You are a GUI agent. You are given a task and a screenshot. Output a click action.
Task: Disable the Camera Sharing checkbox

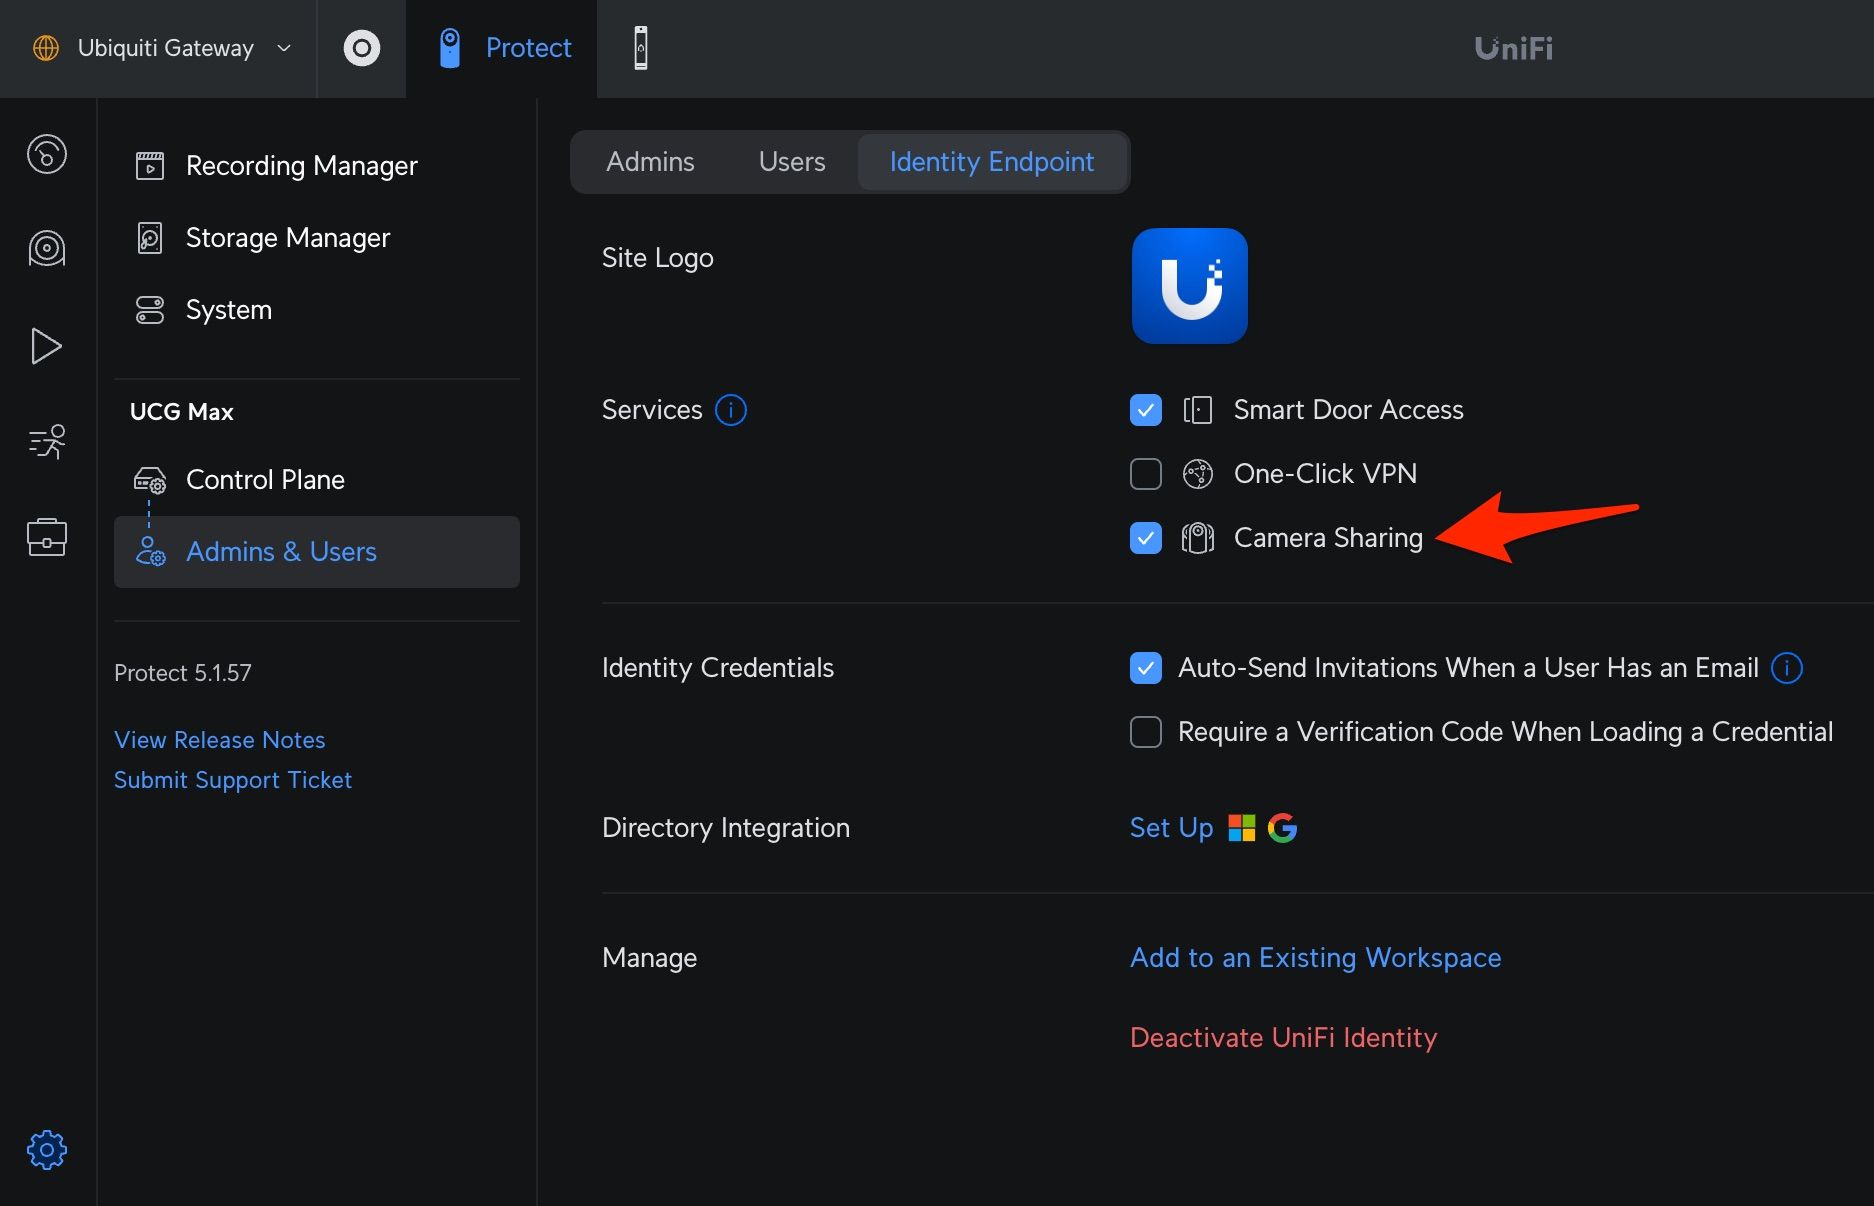[1146, 538]
